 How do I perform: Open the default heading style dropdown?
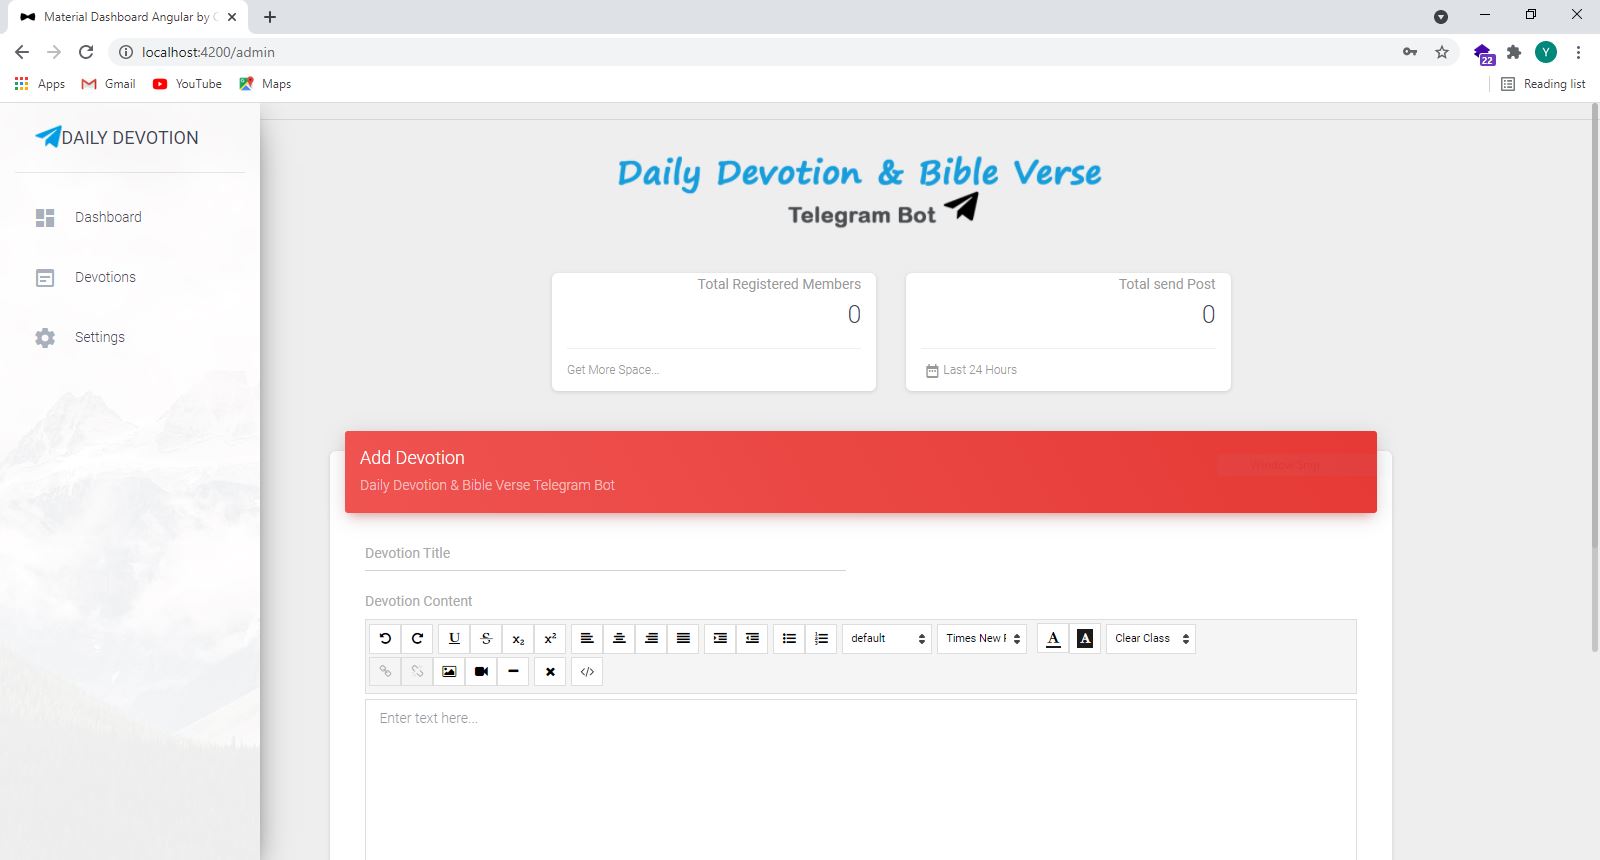(x=887, y=639)
